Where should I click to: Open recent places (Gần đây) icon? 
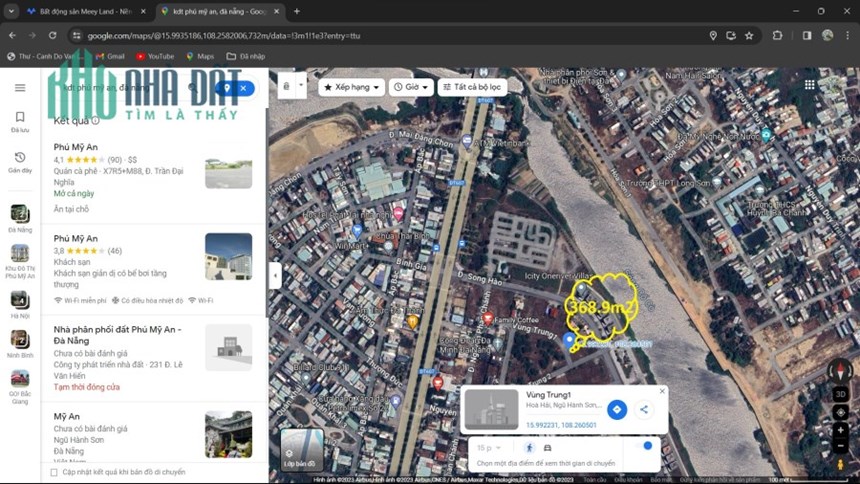(x=20, y=162)
